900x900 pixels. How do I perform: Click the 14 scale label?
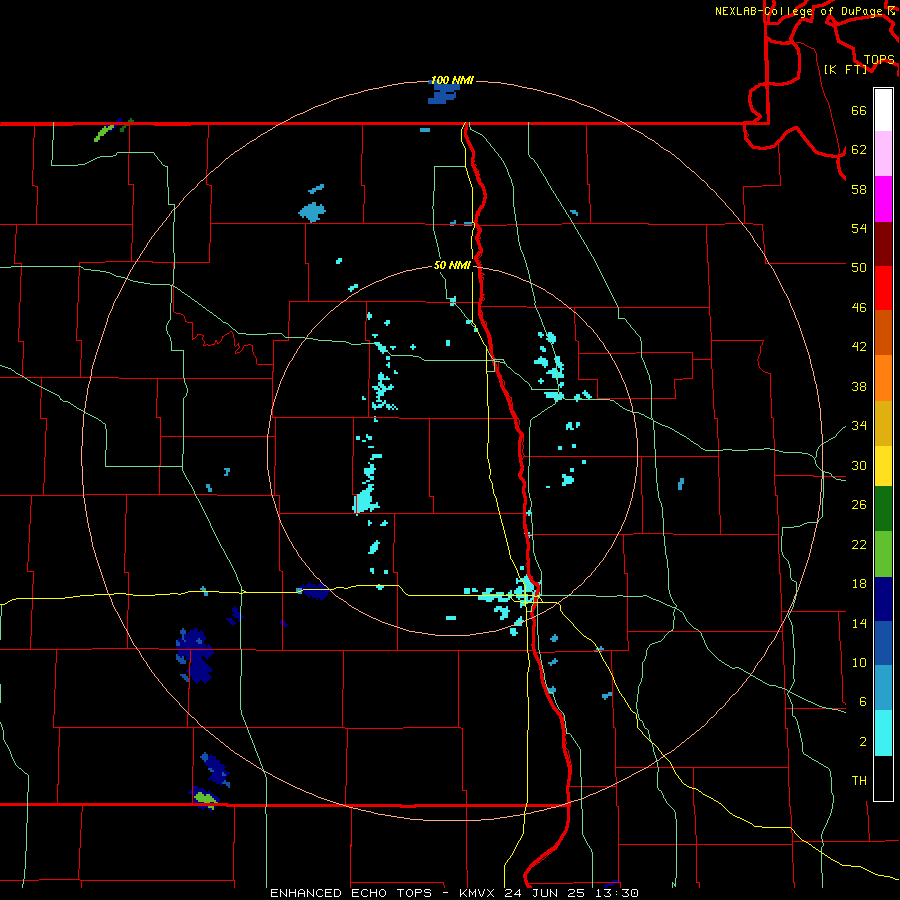[x=859, y=624]
